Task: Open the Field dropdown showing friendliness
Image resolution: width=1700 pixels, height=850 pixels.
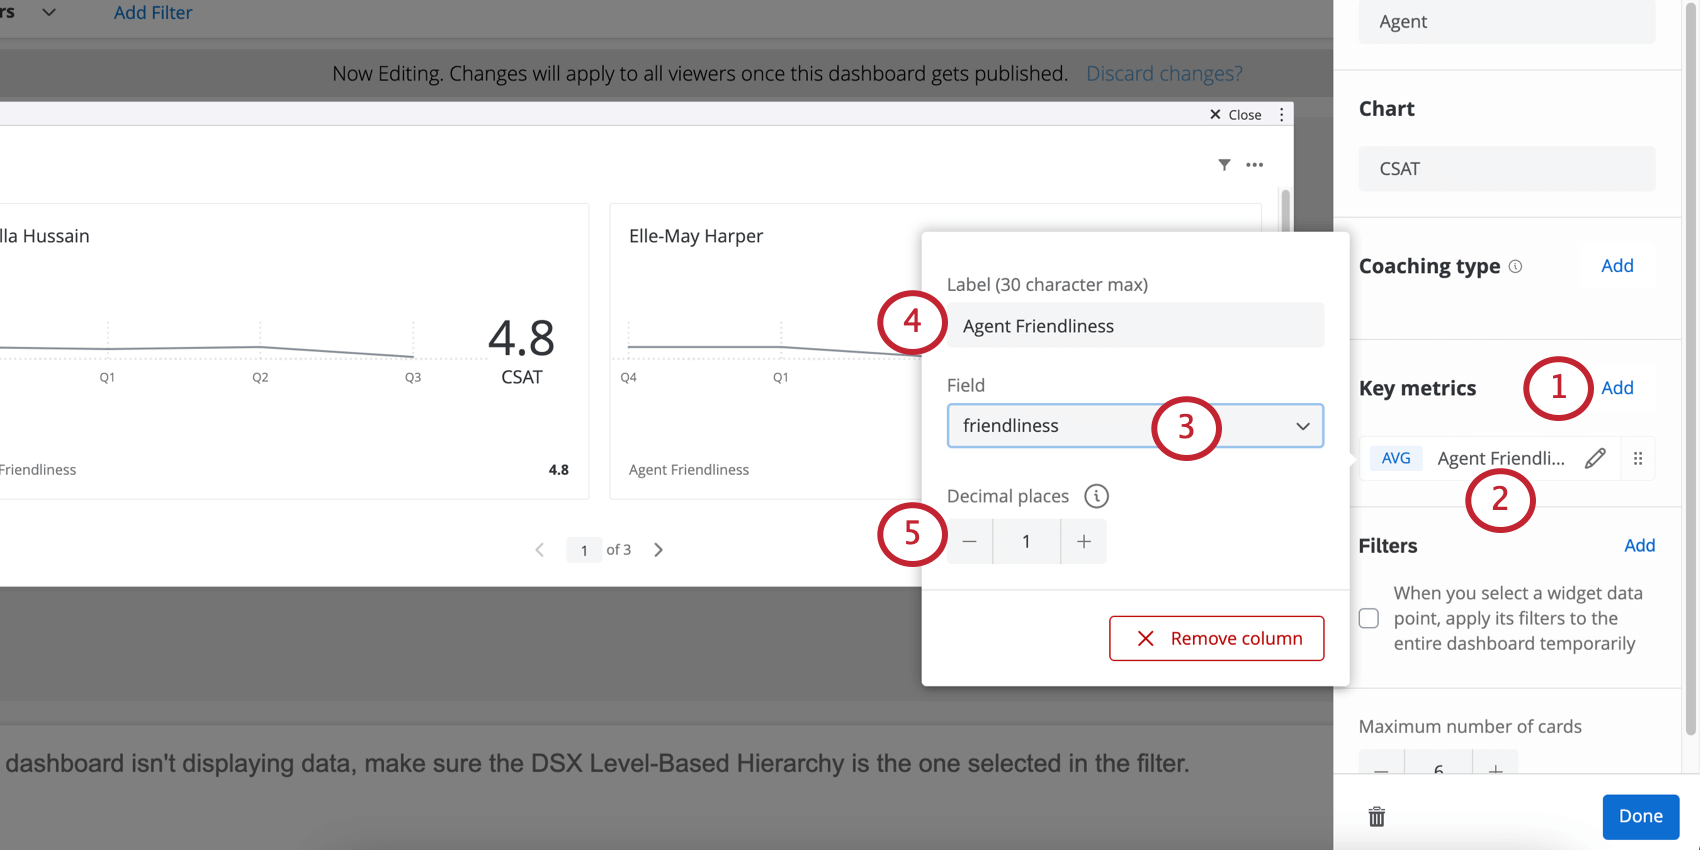Action: (1135, 426)
